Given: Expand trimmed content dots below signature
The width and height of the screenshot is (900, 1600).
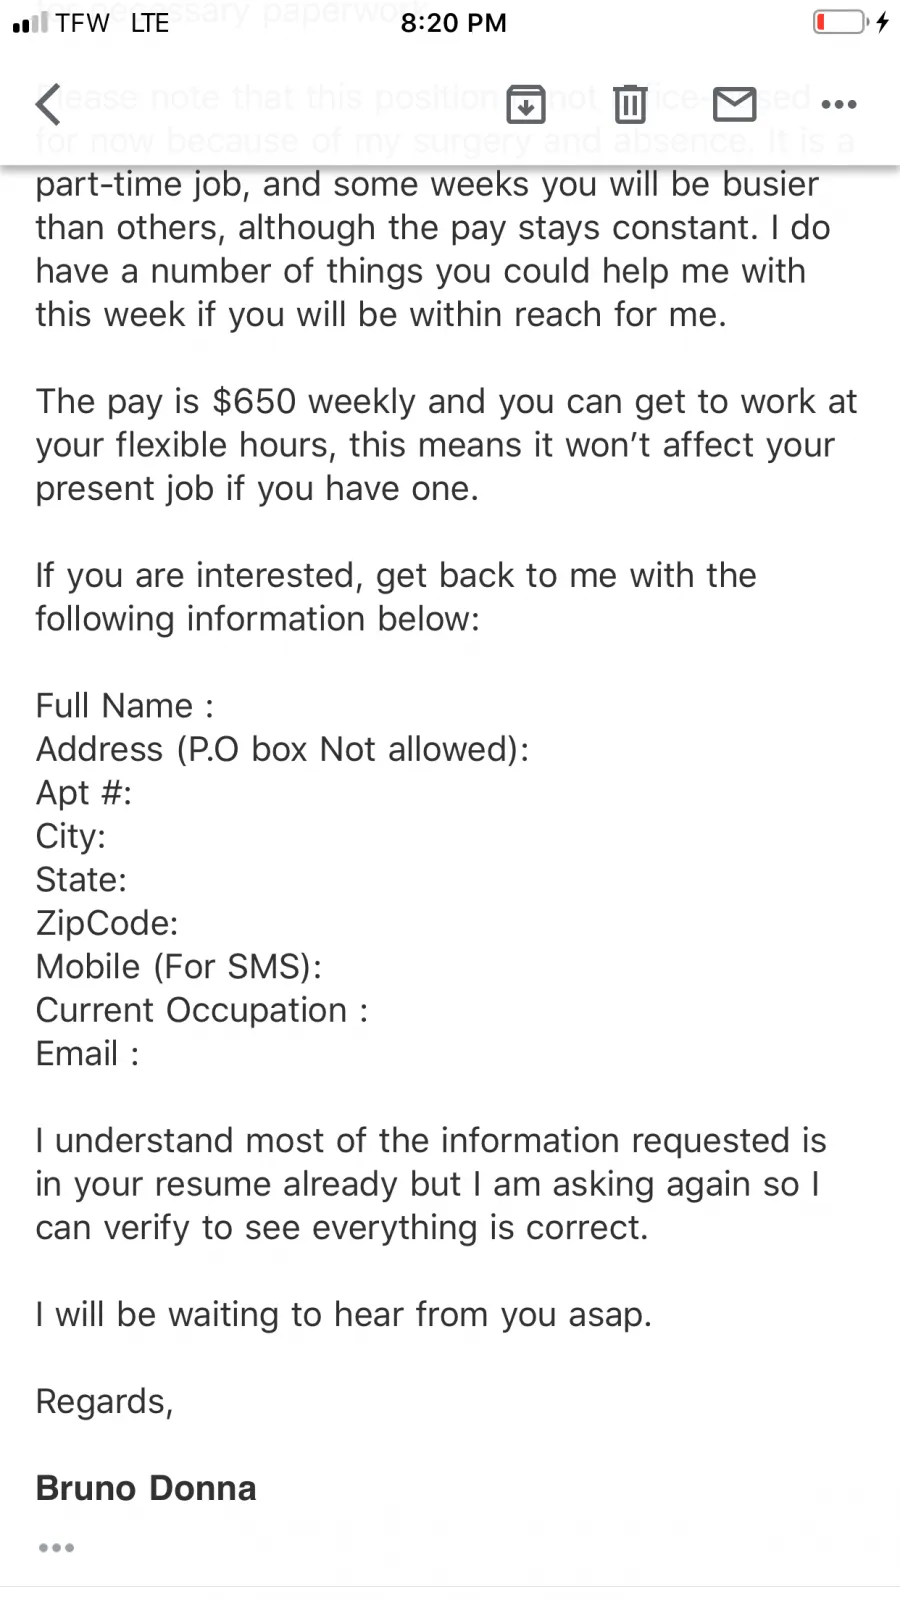Looking at the screenshot, I should [x=56, y=1547].
